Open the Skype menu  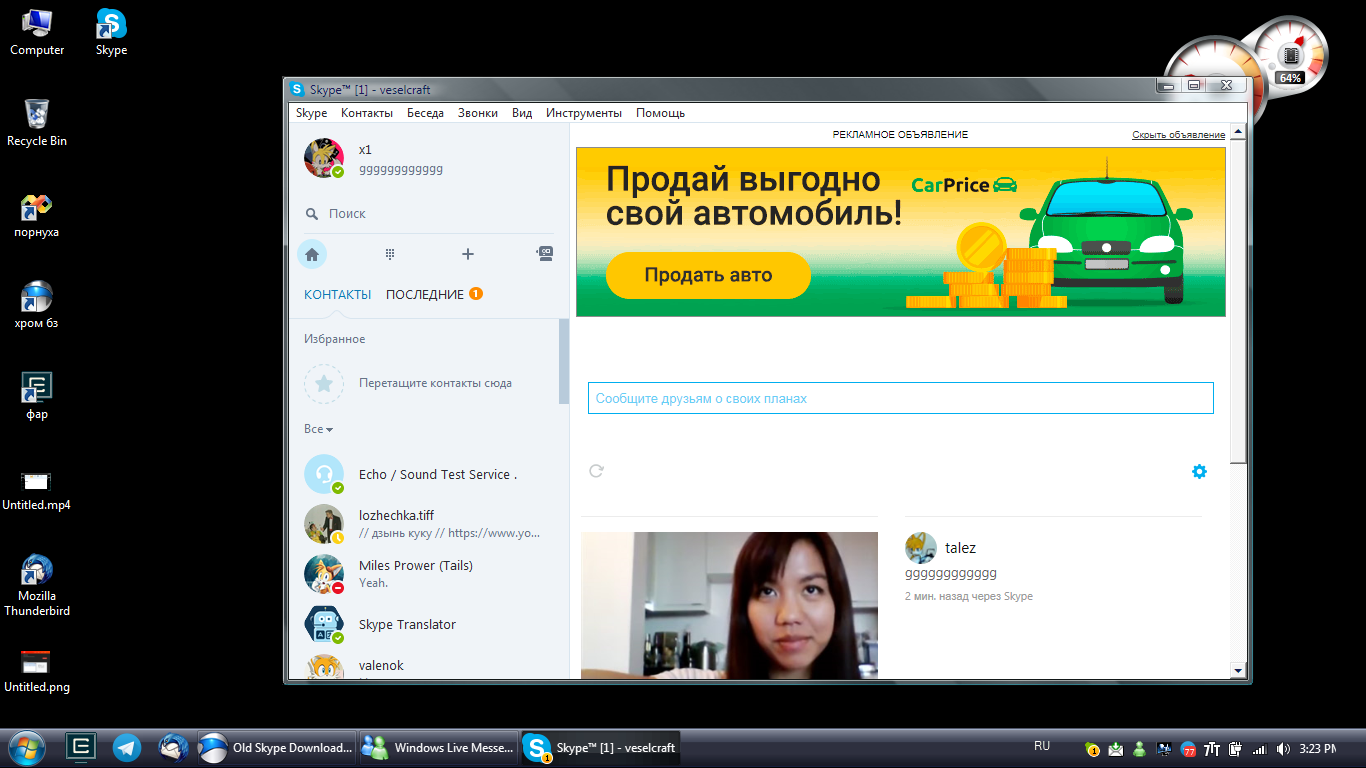[311, 113]
